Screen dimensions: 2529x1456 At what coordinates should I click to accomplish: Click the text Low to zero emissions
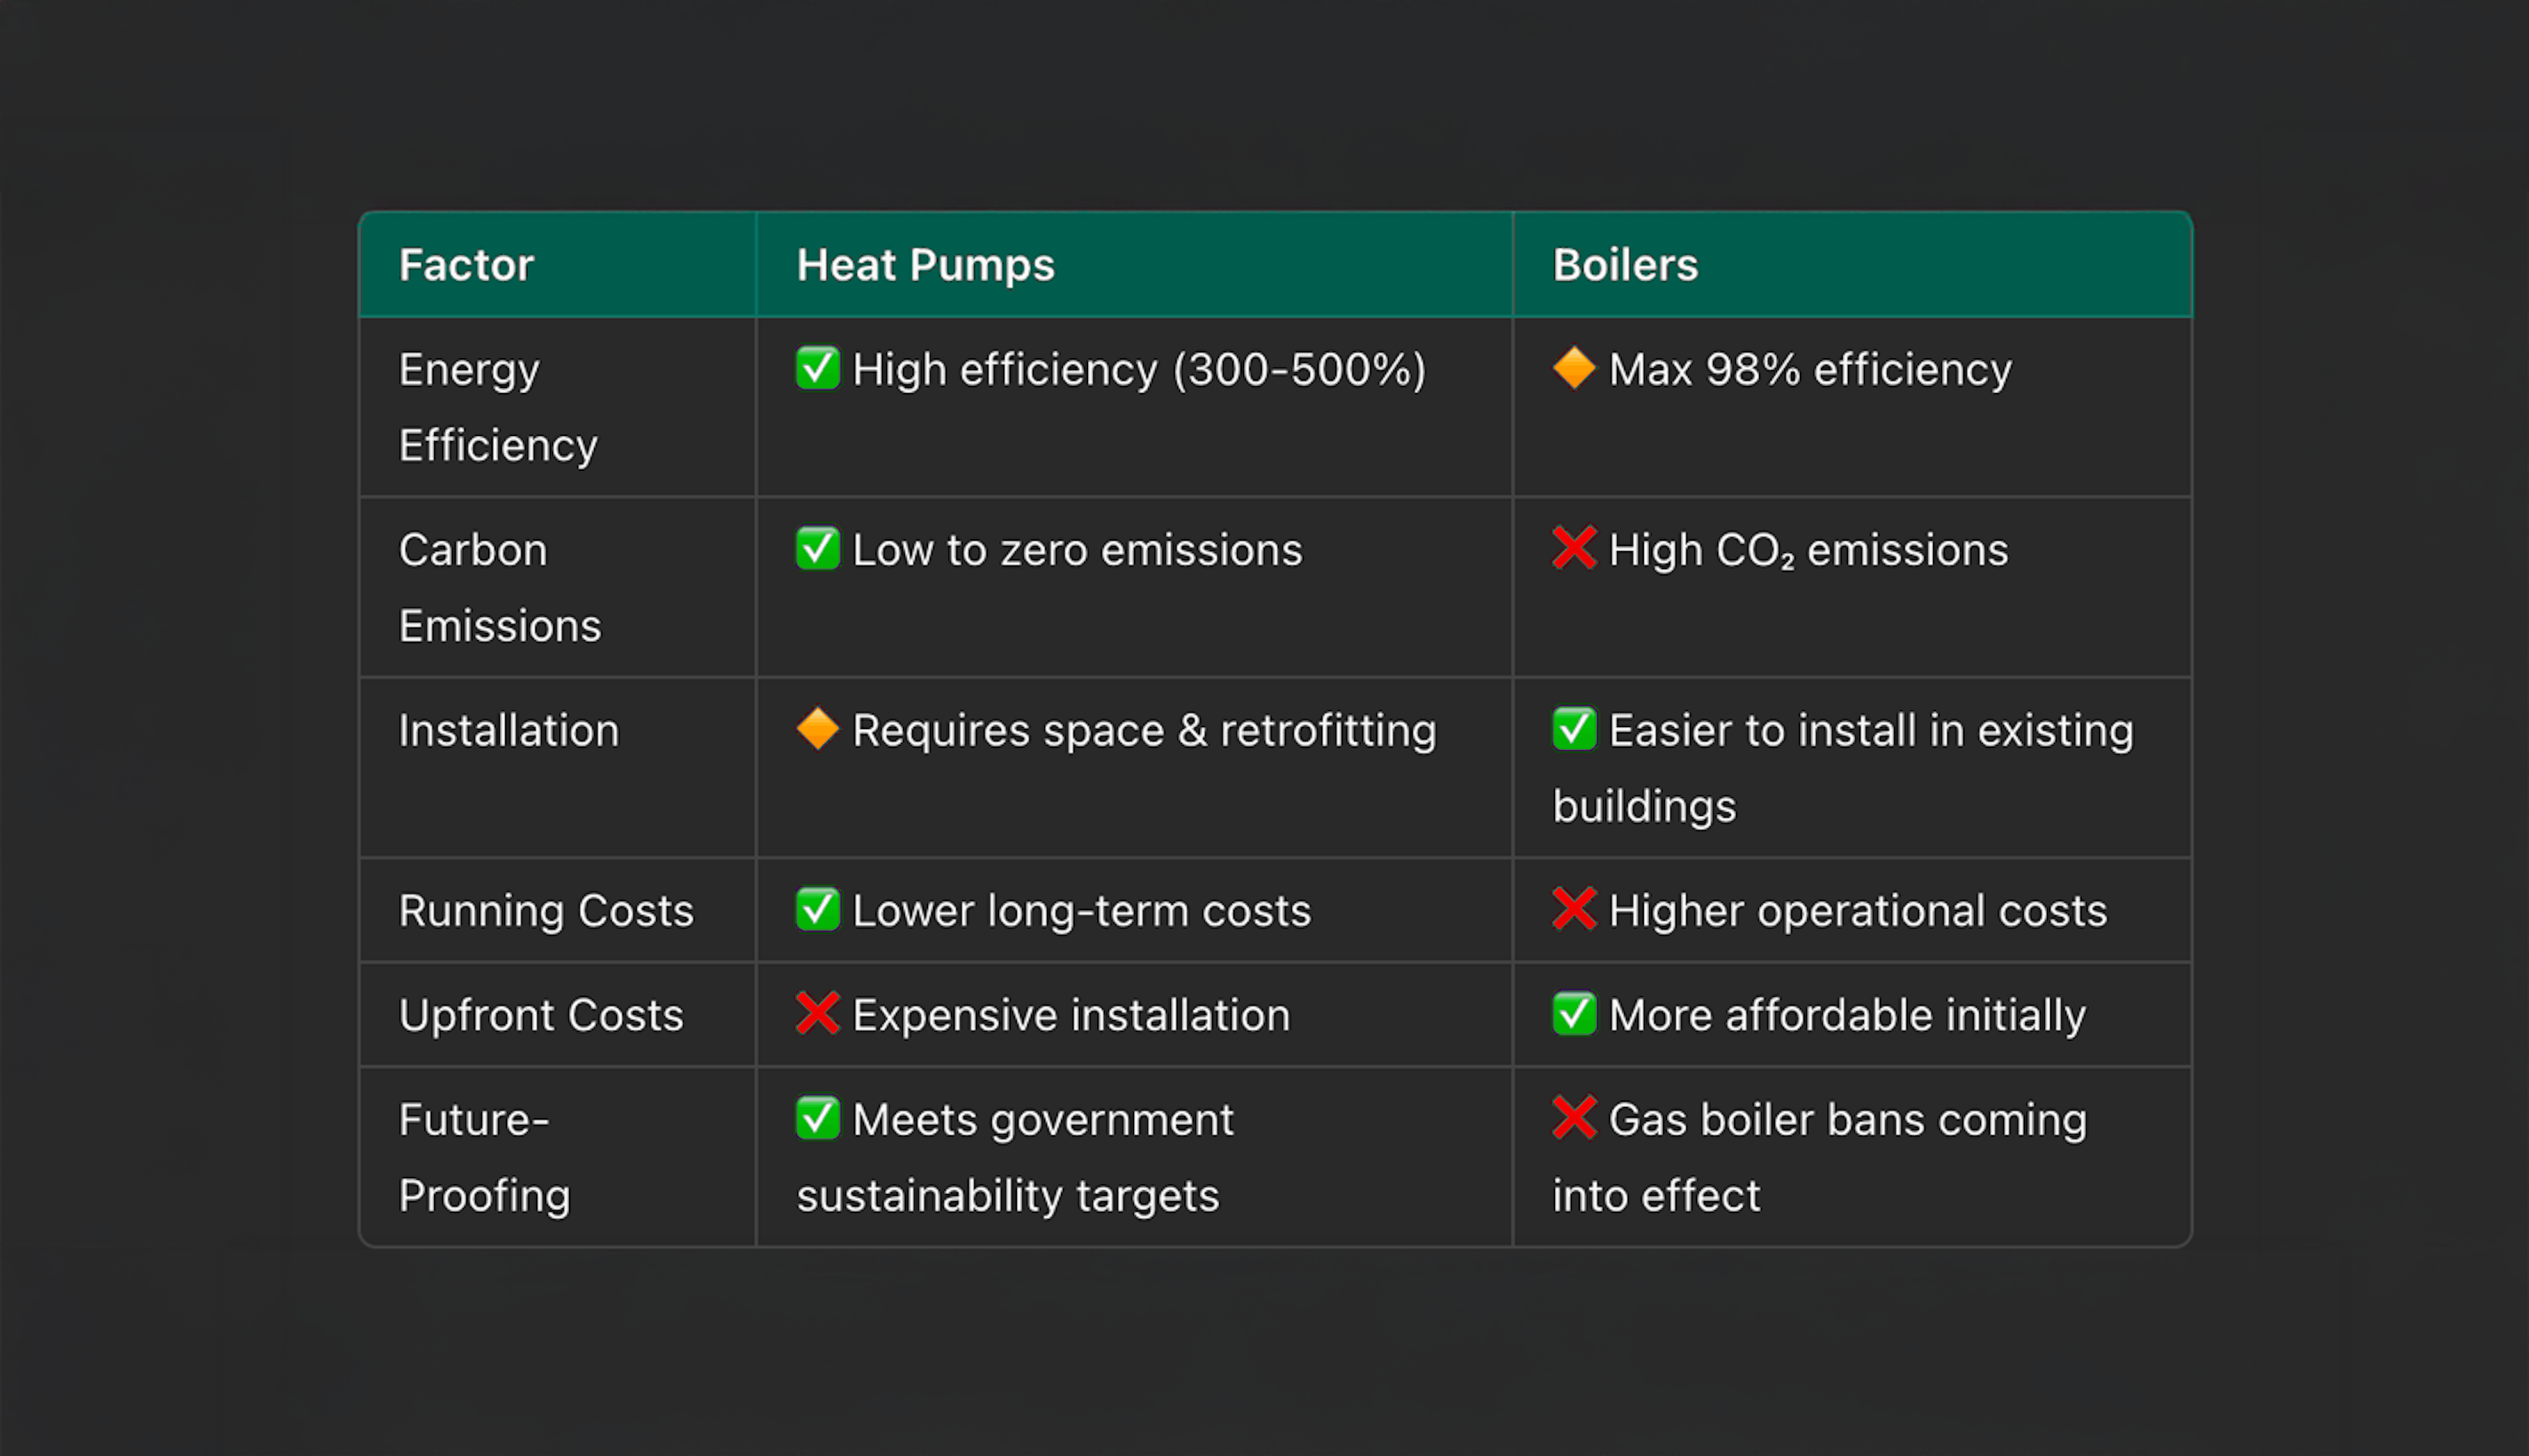(x=1077, y=550)
